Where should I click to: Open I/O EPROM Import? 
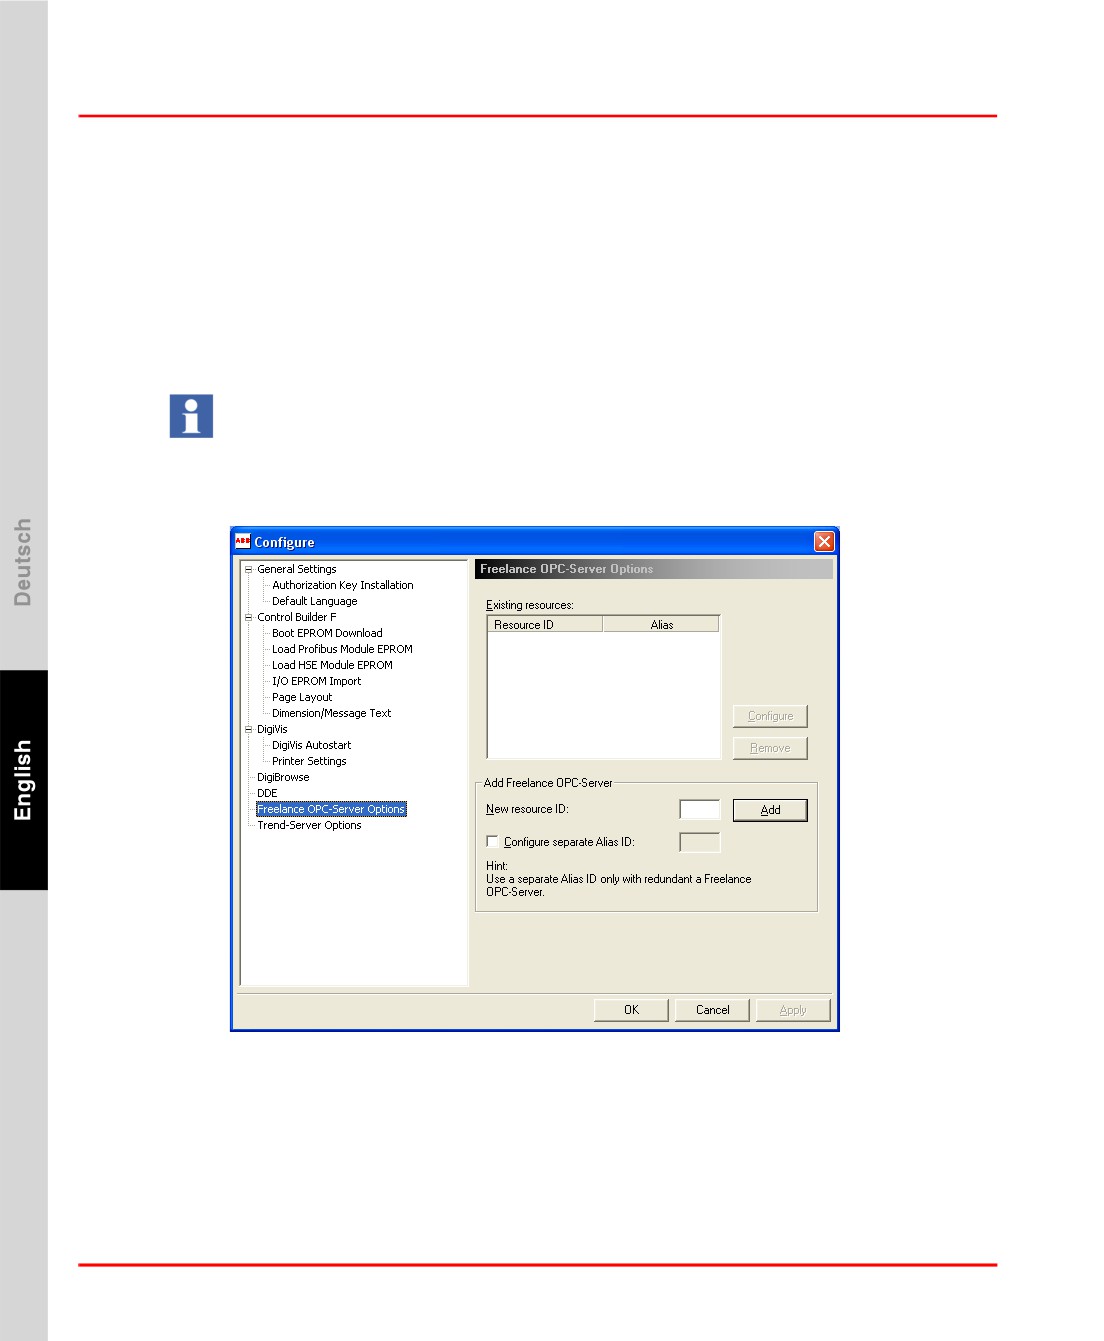tap(316, 681)
